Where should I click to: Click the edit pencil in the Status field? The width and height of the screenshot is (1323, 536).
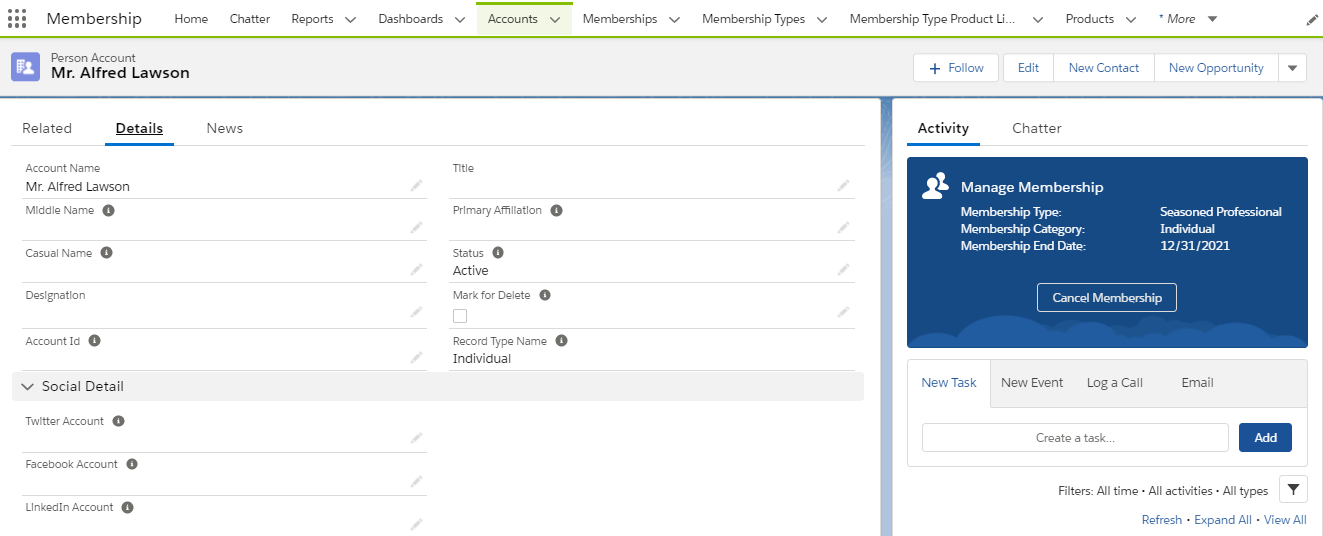pyautogui.click(x=843, y=270)
